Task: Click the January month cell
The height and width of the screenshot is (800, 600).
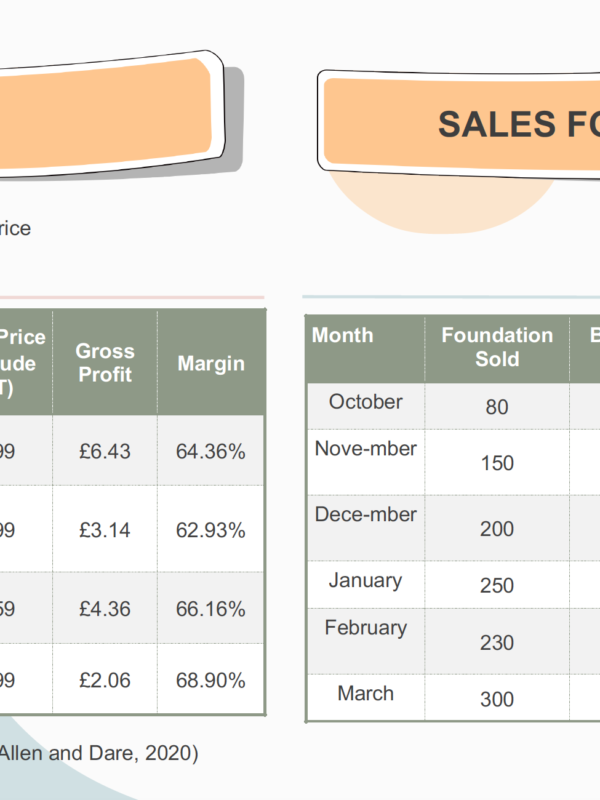Action: point(365,584)
